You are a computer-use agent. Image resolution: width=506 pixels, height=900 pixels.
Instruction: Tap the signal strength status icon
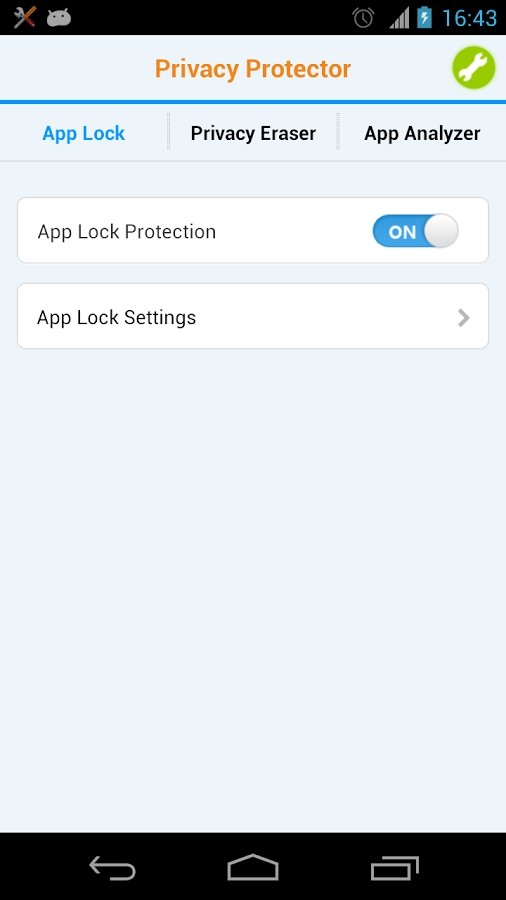tap(399, 18)
